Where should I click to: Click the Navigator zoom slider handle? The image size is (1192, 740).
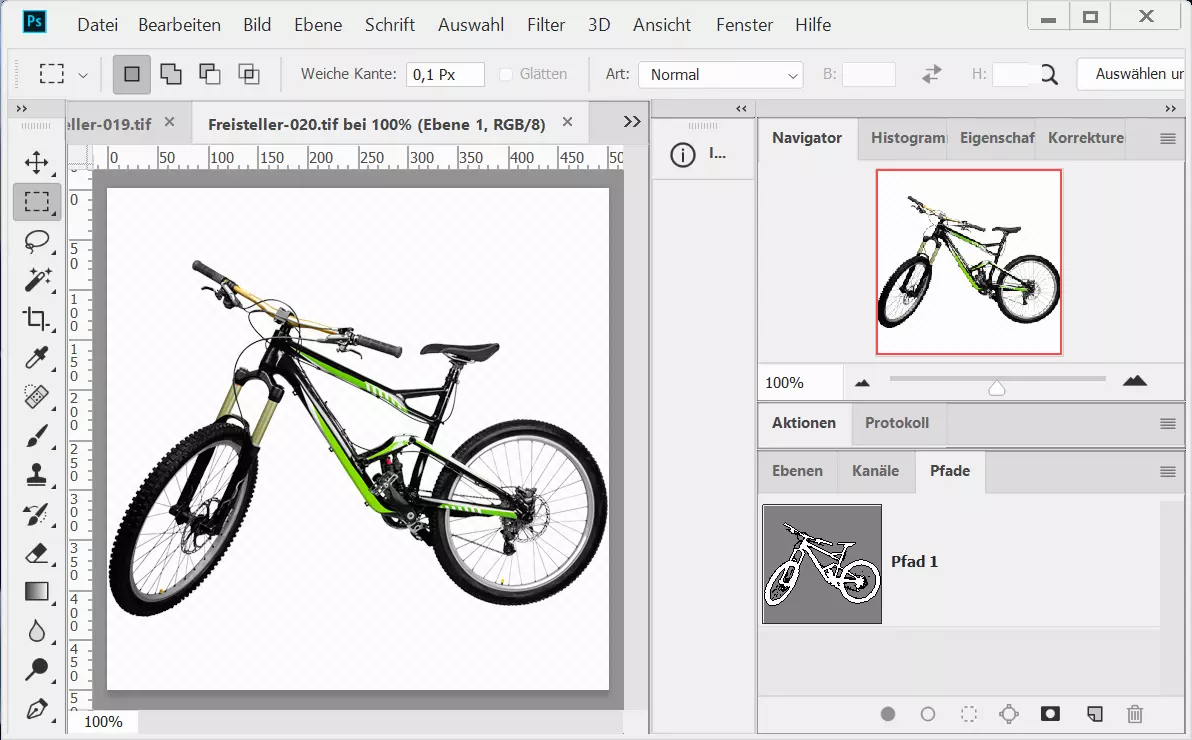(x=996, y=387)
